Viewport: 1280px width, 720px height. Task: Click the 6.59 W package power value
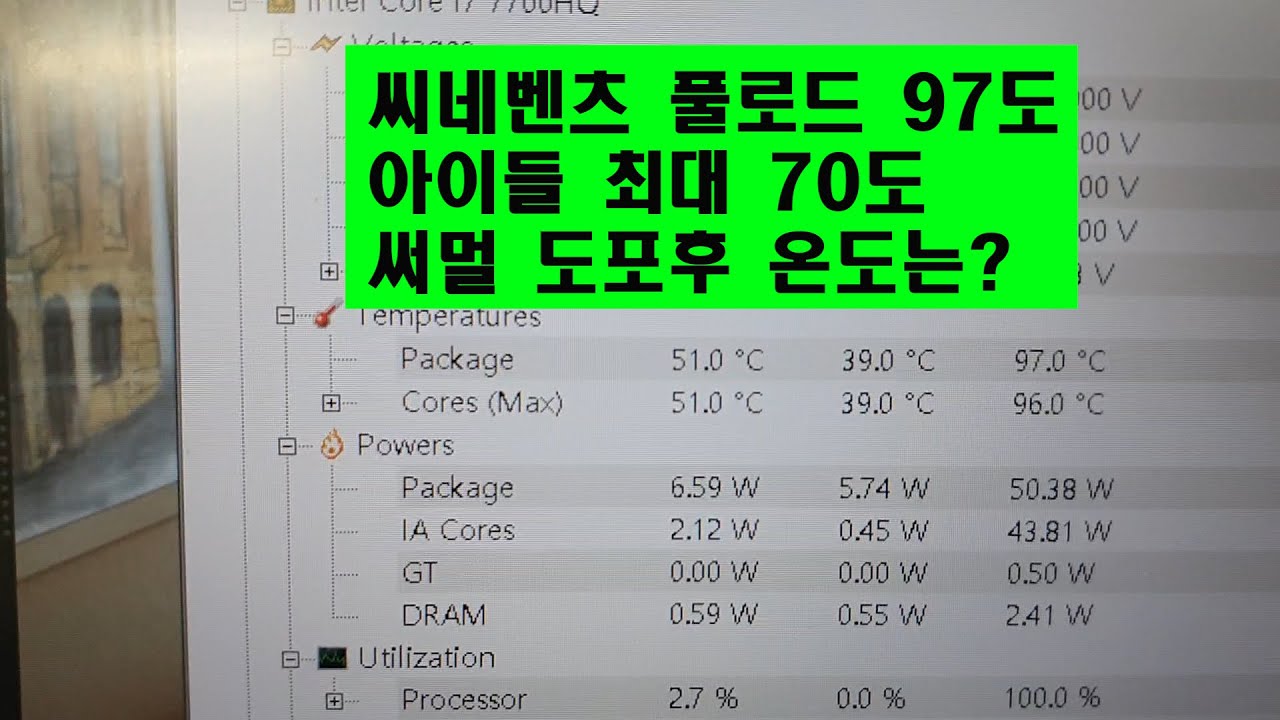tap(715, 488)
